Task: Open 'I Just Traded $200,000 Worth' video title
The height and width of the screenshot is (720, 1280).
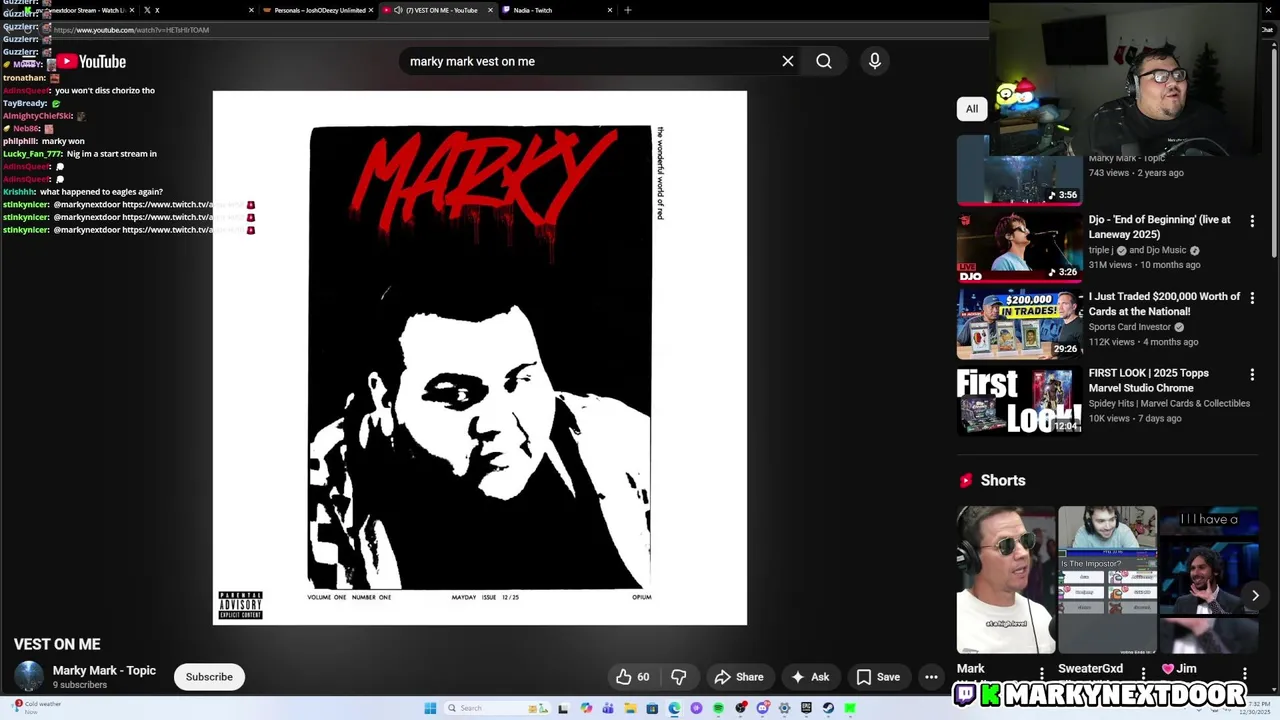Action: [1164, 304]
